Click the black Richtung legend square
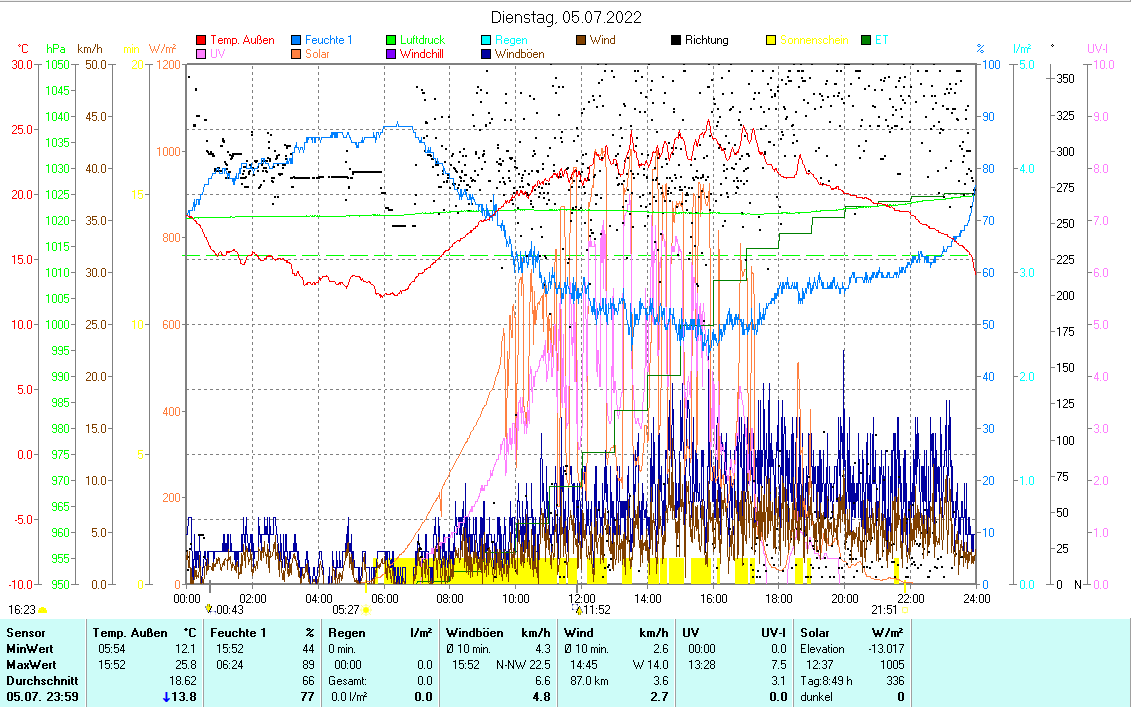 point(676,40)
